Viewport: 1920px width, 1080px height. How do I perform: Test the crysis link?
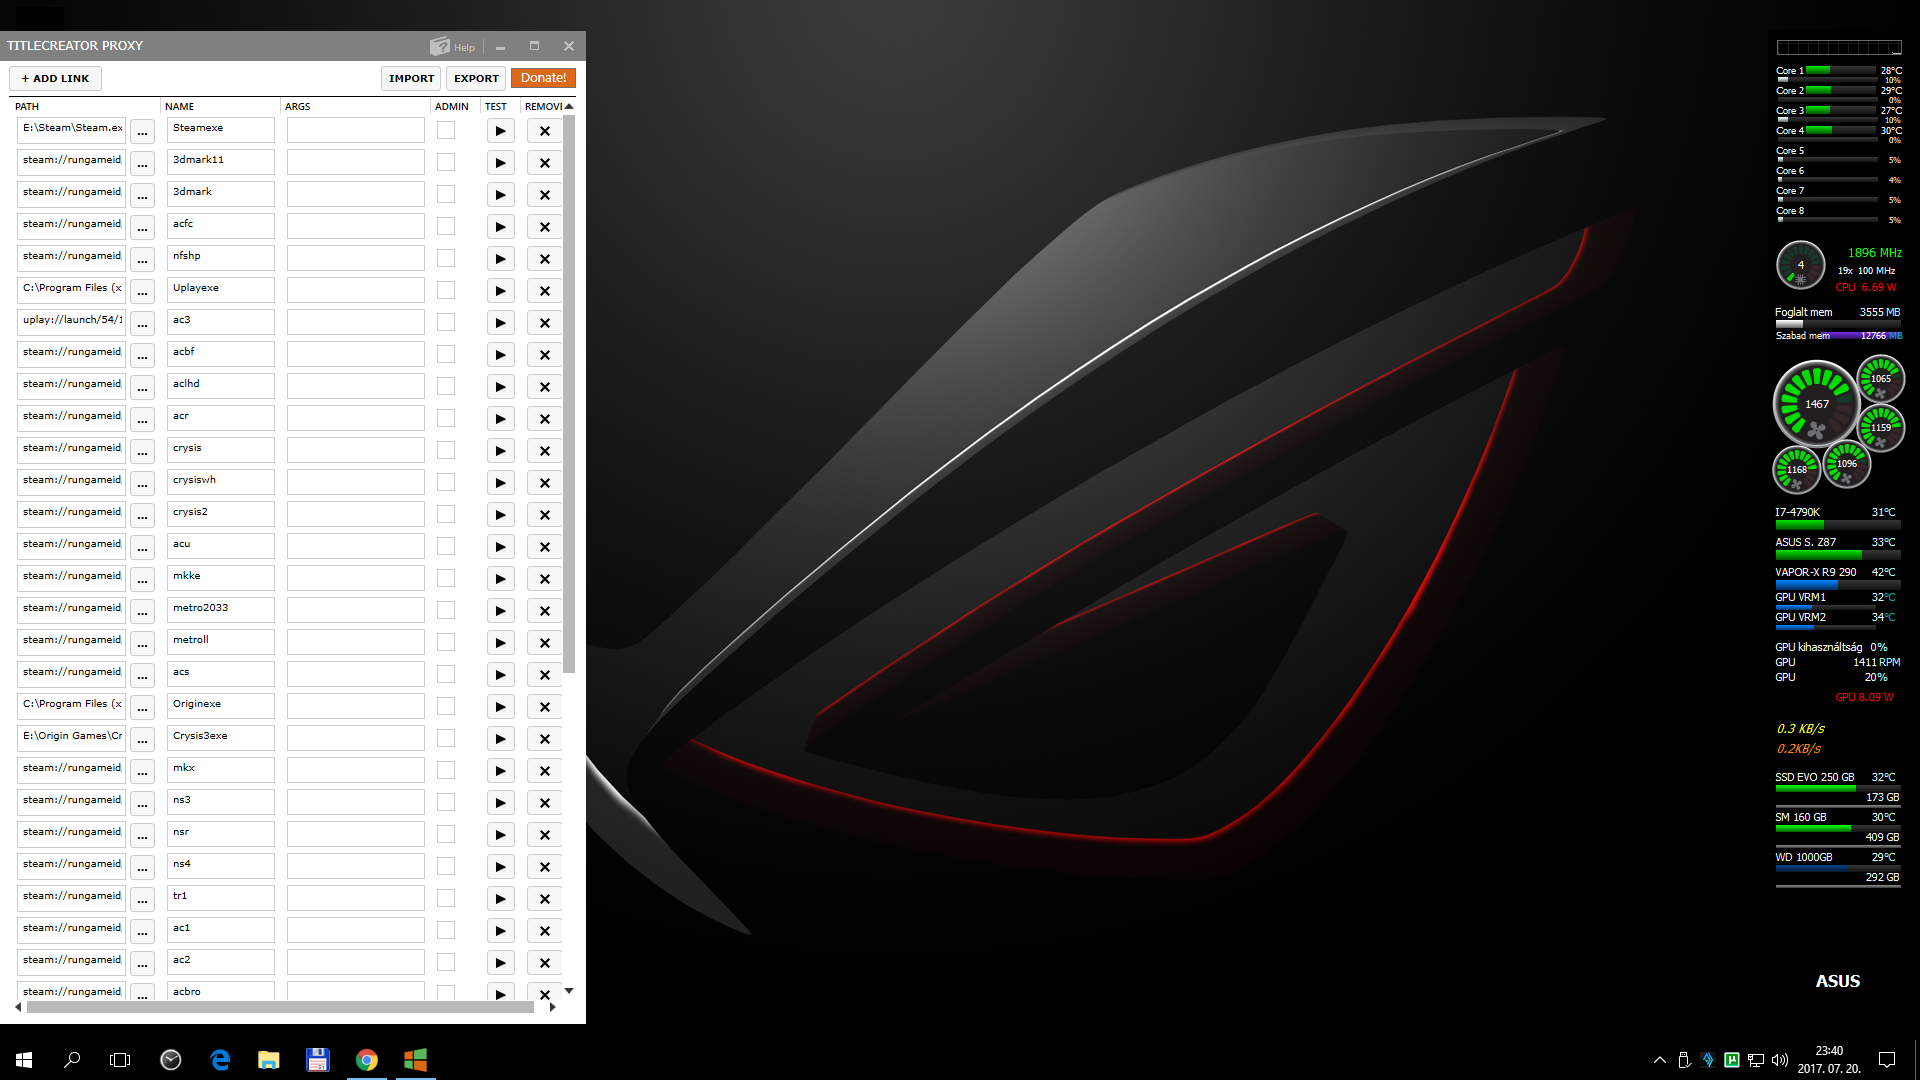[500, 451]
